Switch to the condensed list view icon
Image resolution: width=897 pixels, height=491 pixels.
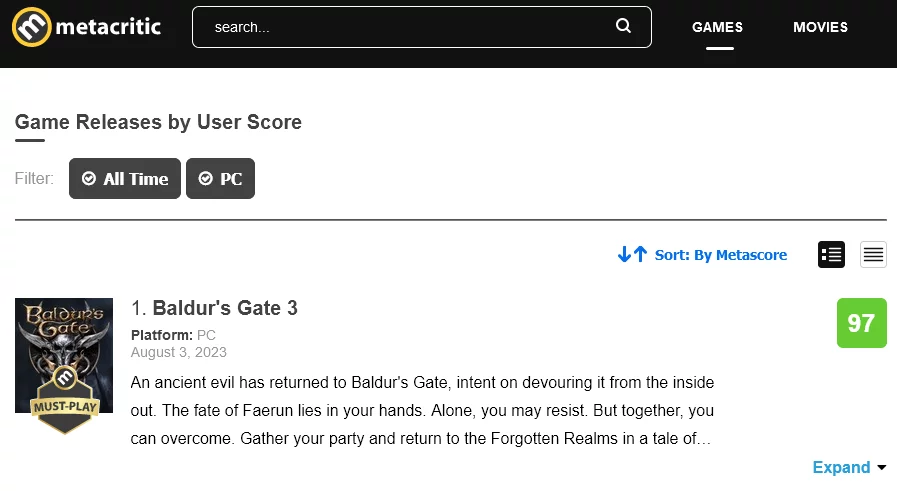[x=873, y=254]
